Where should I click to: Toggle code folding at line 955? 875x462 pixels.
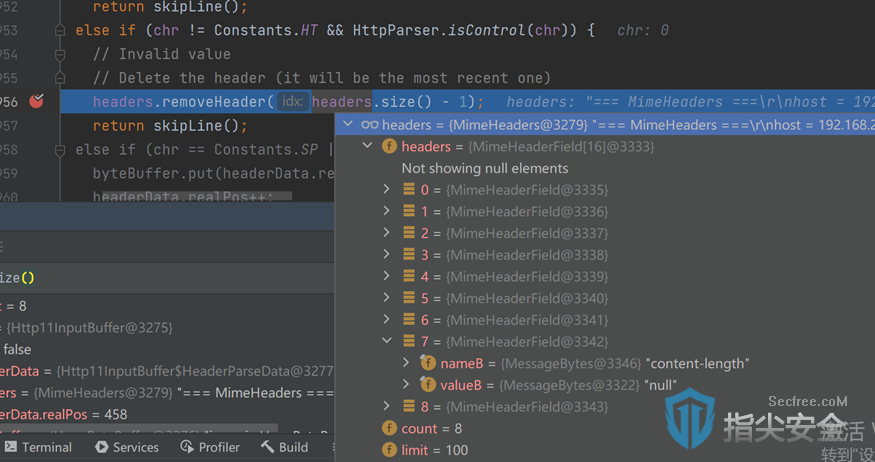click(x=60, y=78)
